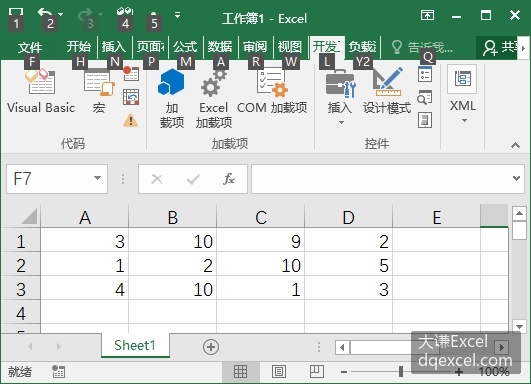Open Excel 加载项 gear icon
This screenshot has width=531, height=384.
pyautogui.click(x=214, y=98)
